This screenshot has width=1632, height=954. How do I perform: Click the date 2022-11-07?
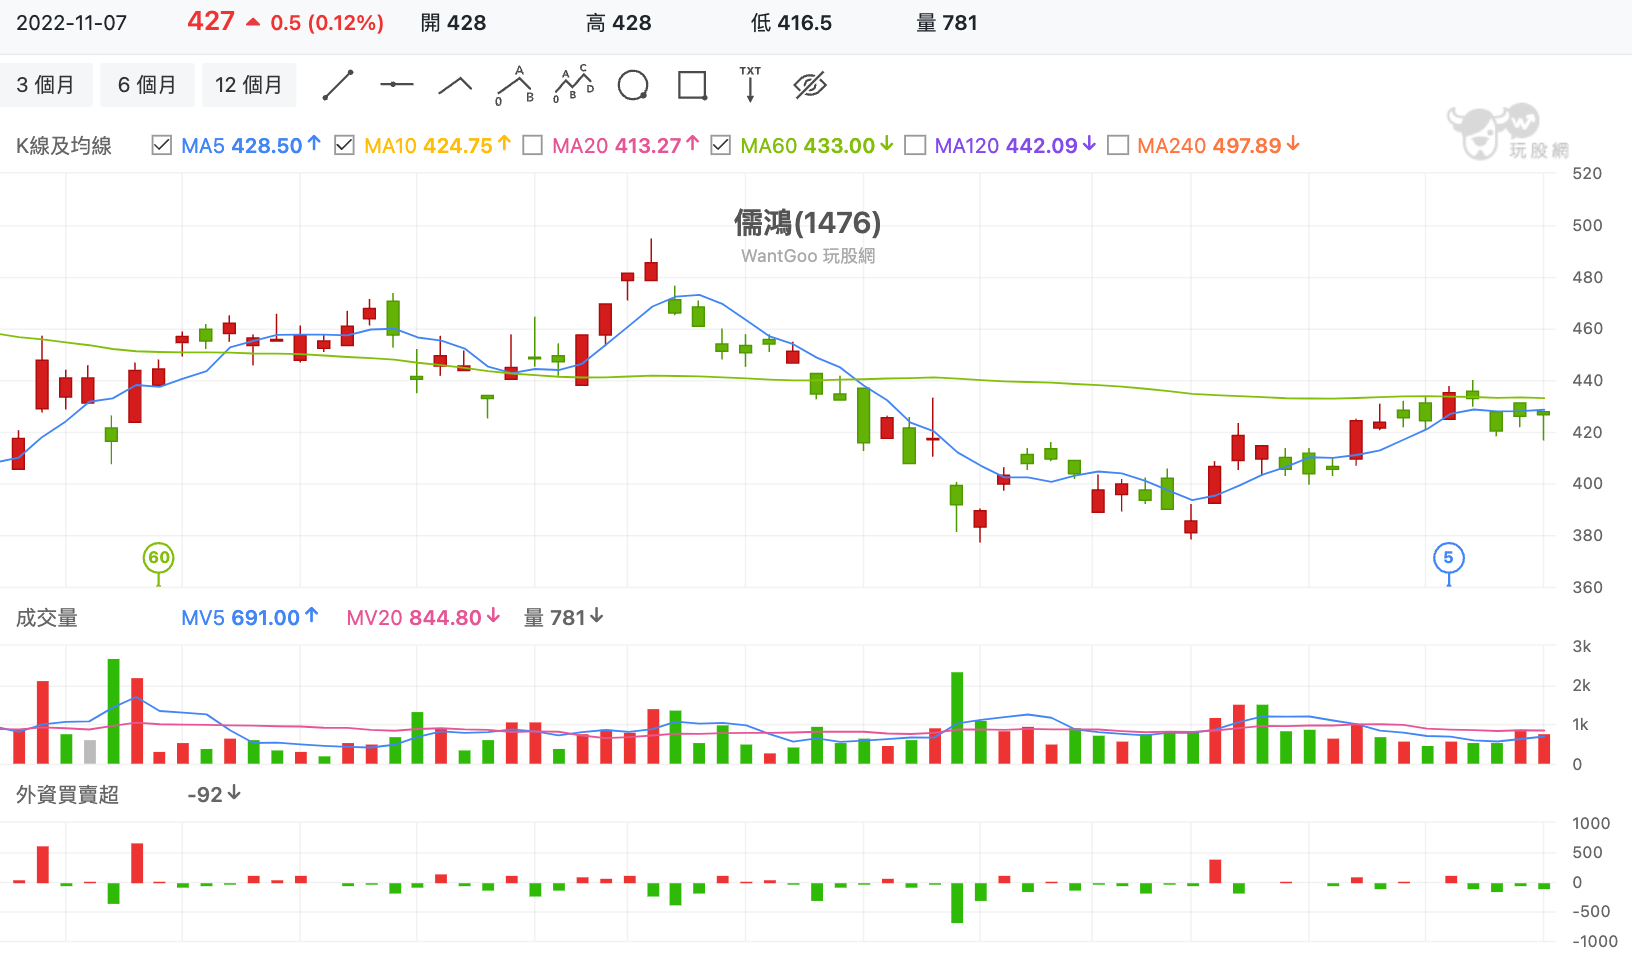click(72, 23)
